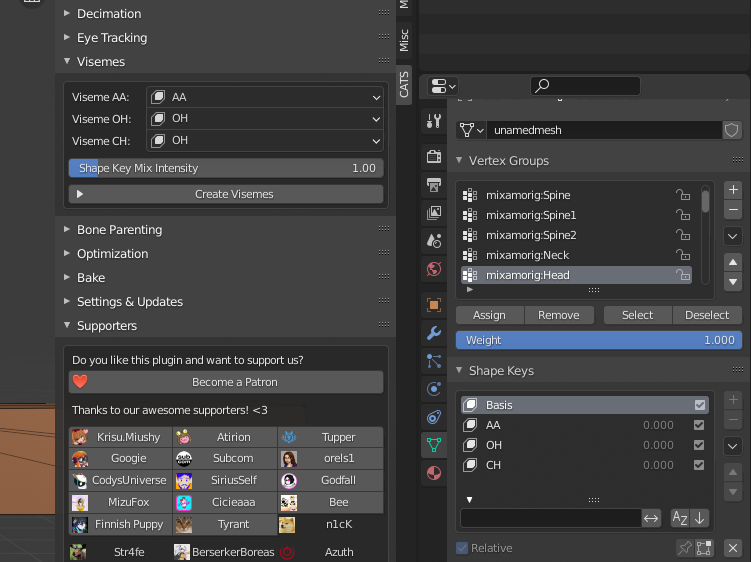751x562 pixels.
Task: Open the Modifier properties wrench tab
Action: (434, 333)
